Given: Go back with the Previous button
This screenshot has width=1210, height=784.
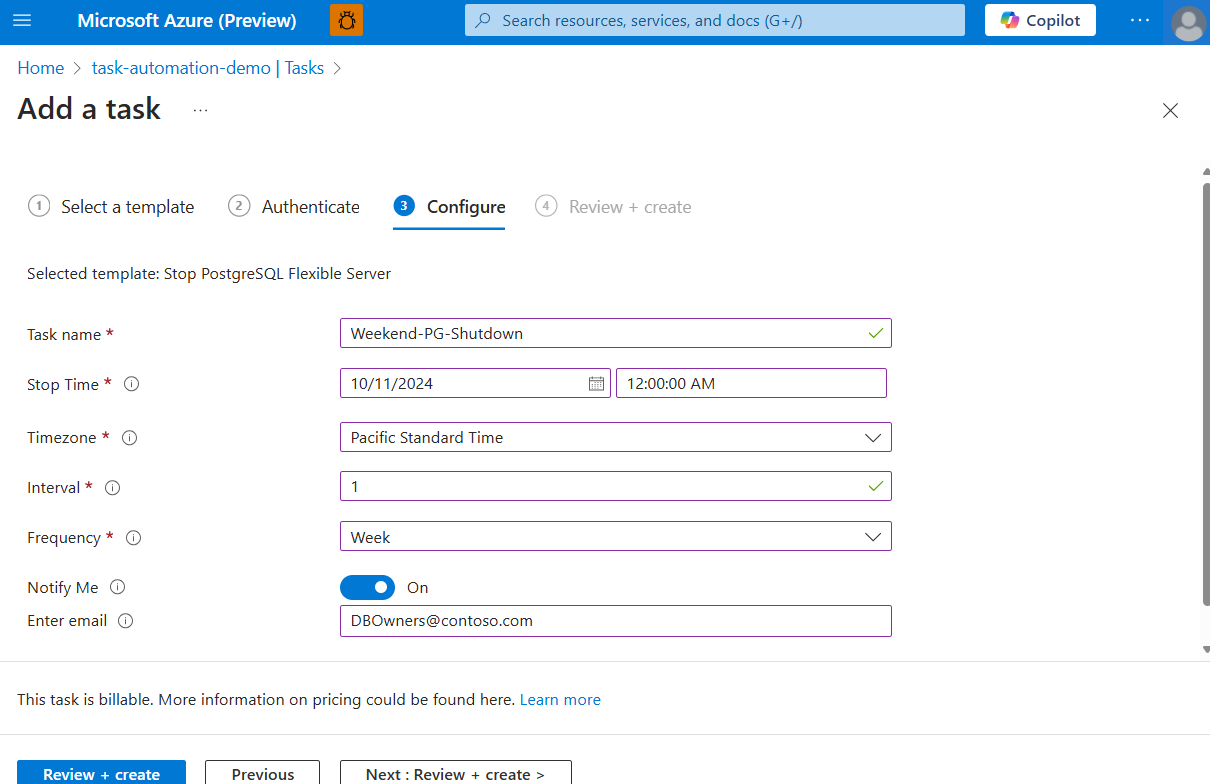Looking at the screenshot, I should (x=263, y=773).
